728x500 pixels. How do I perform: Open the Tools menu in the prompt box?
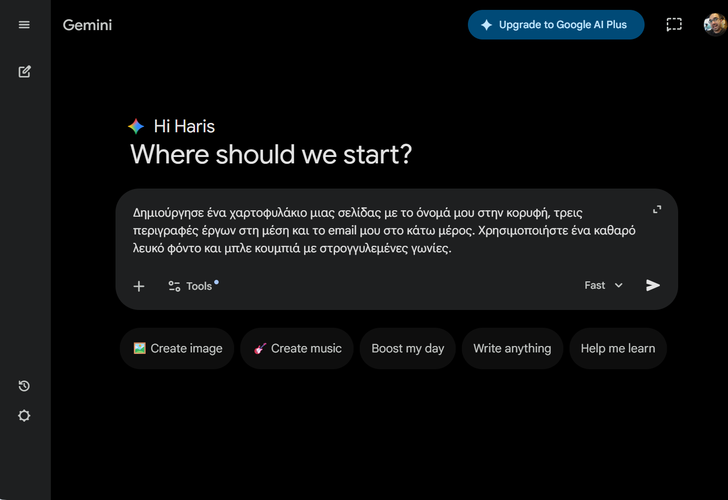[191, 286]
